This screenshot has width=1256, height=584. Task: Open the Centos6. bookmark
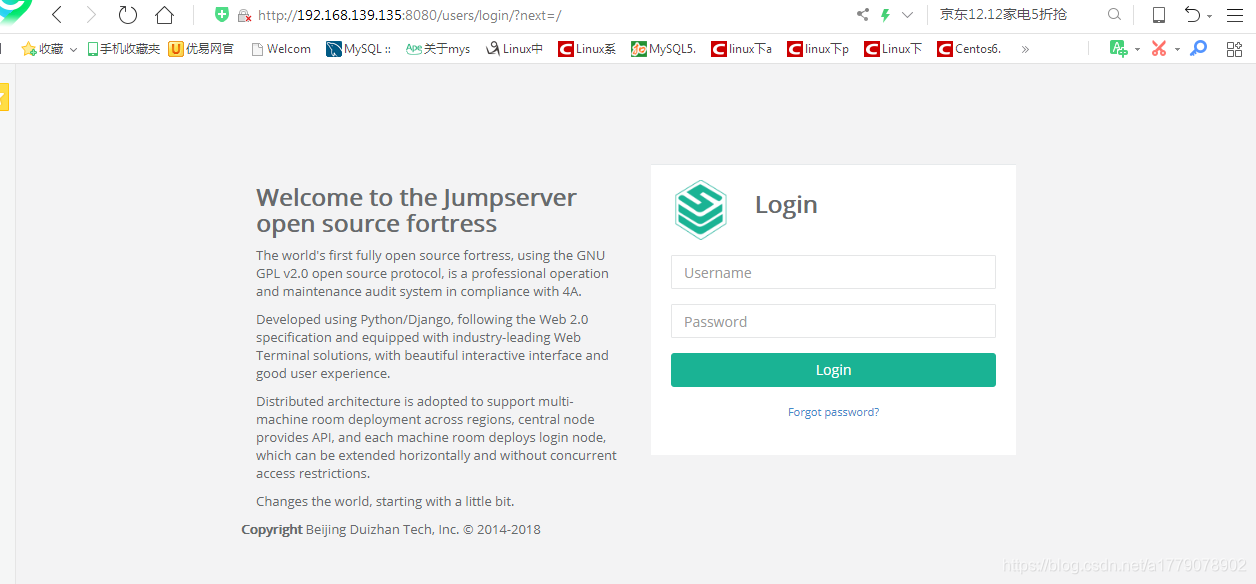click(x=969, y=49)
